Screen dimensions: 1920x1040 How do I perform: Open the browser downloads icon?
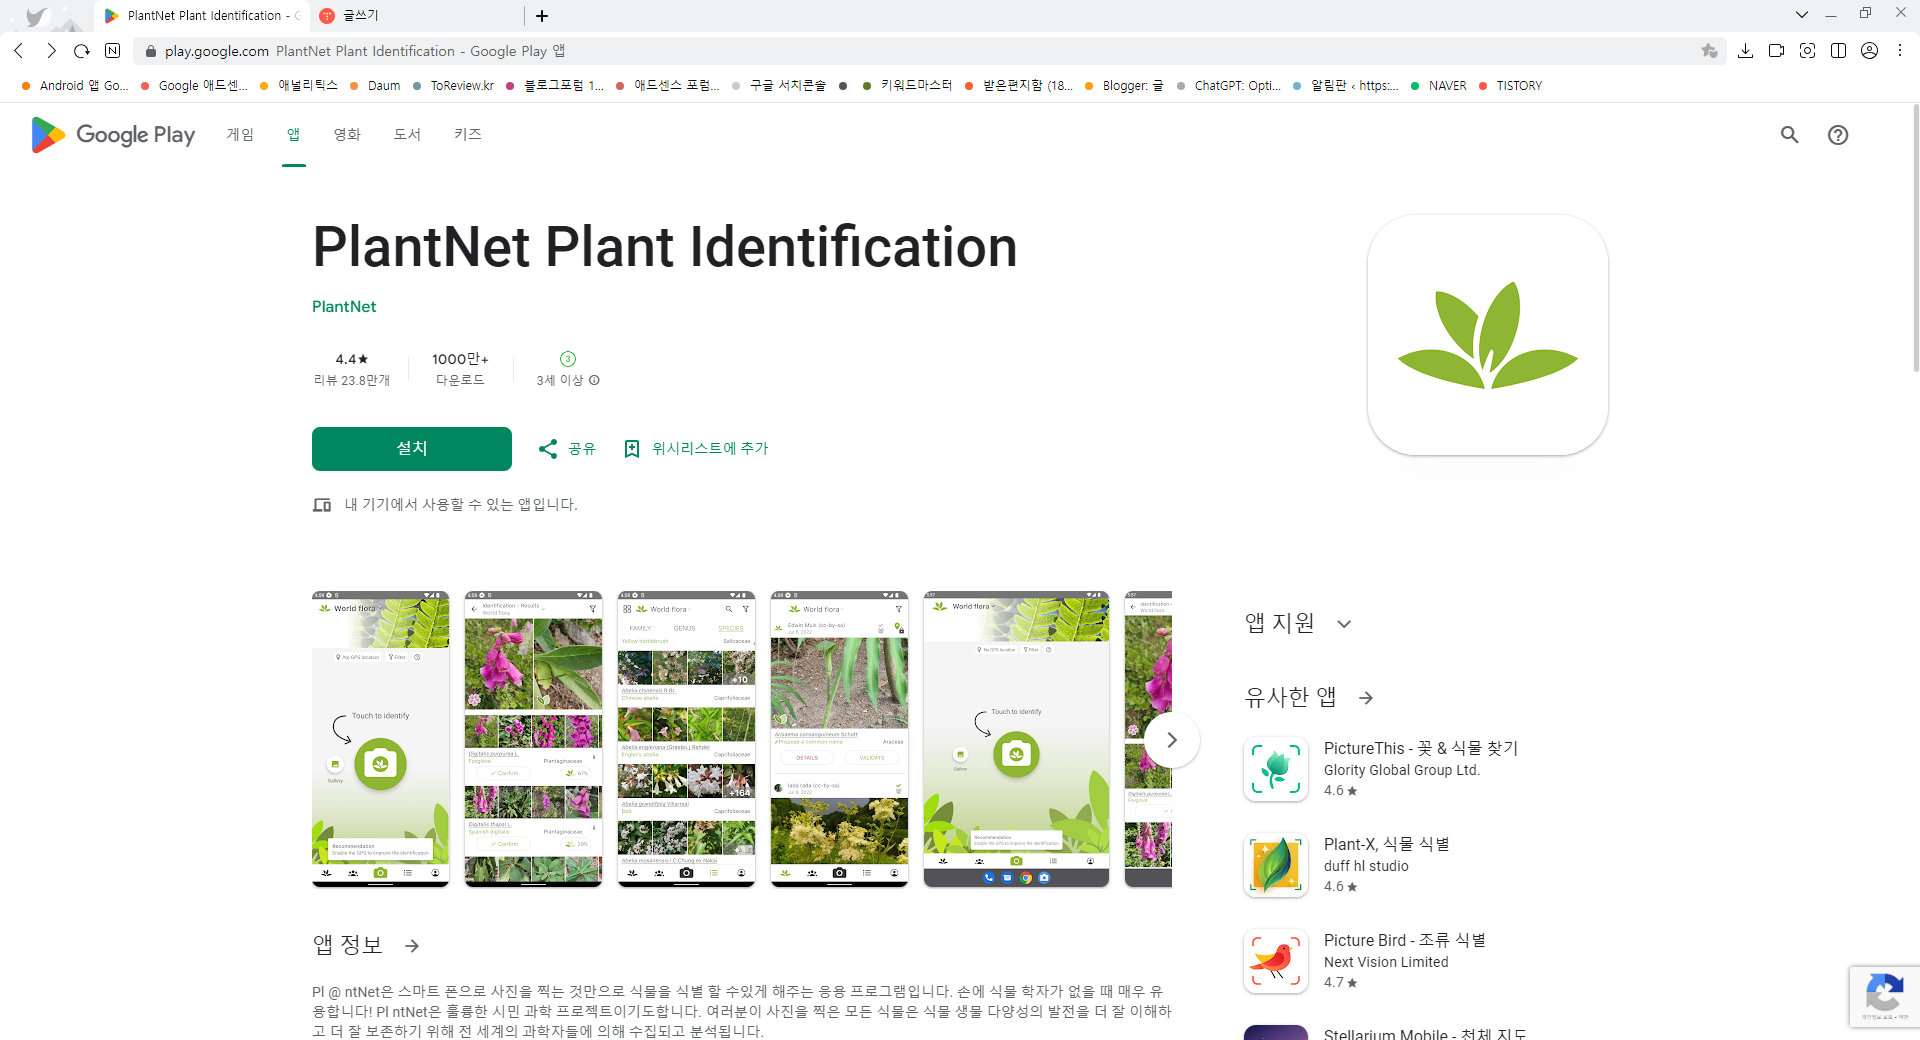tap(1747, 51)
